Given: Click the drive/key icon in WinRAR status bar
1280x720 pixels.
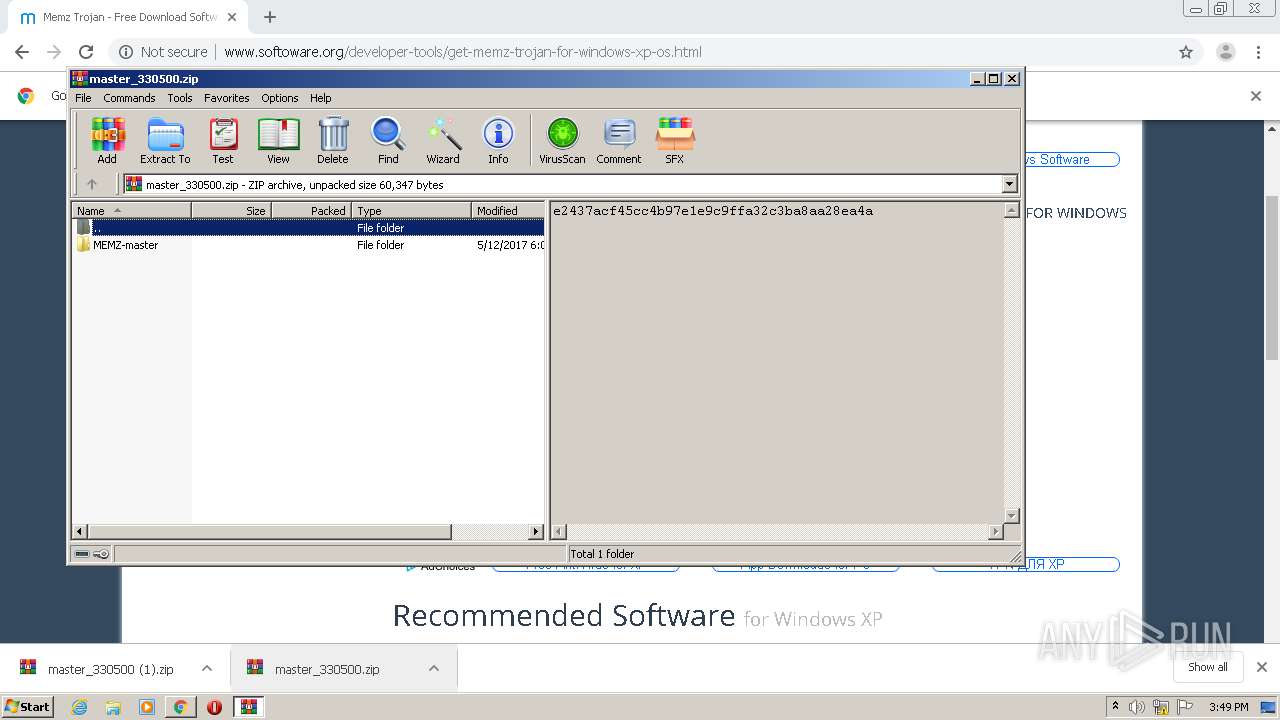Looking at the screenshot, I should (92, 554).
